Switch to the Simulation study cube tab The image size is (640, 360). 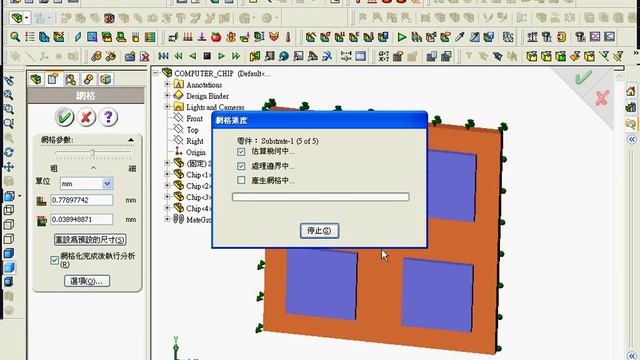tap(106, 79)
